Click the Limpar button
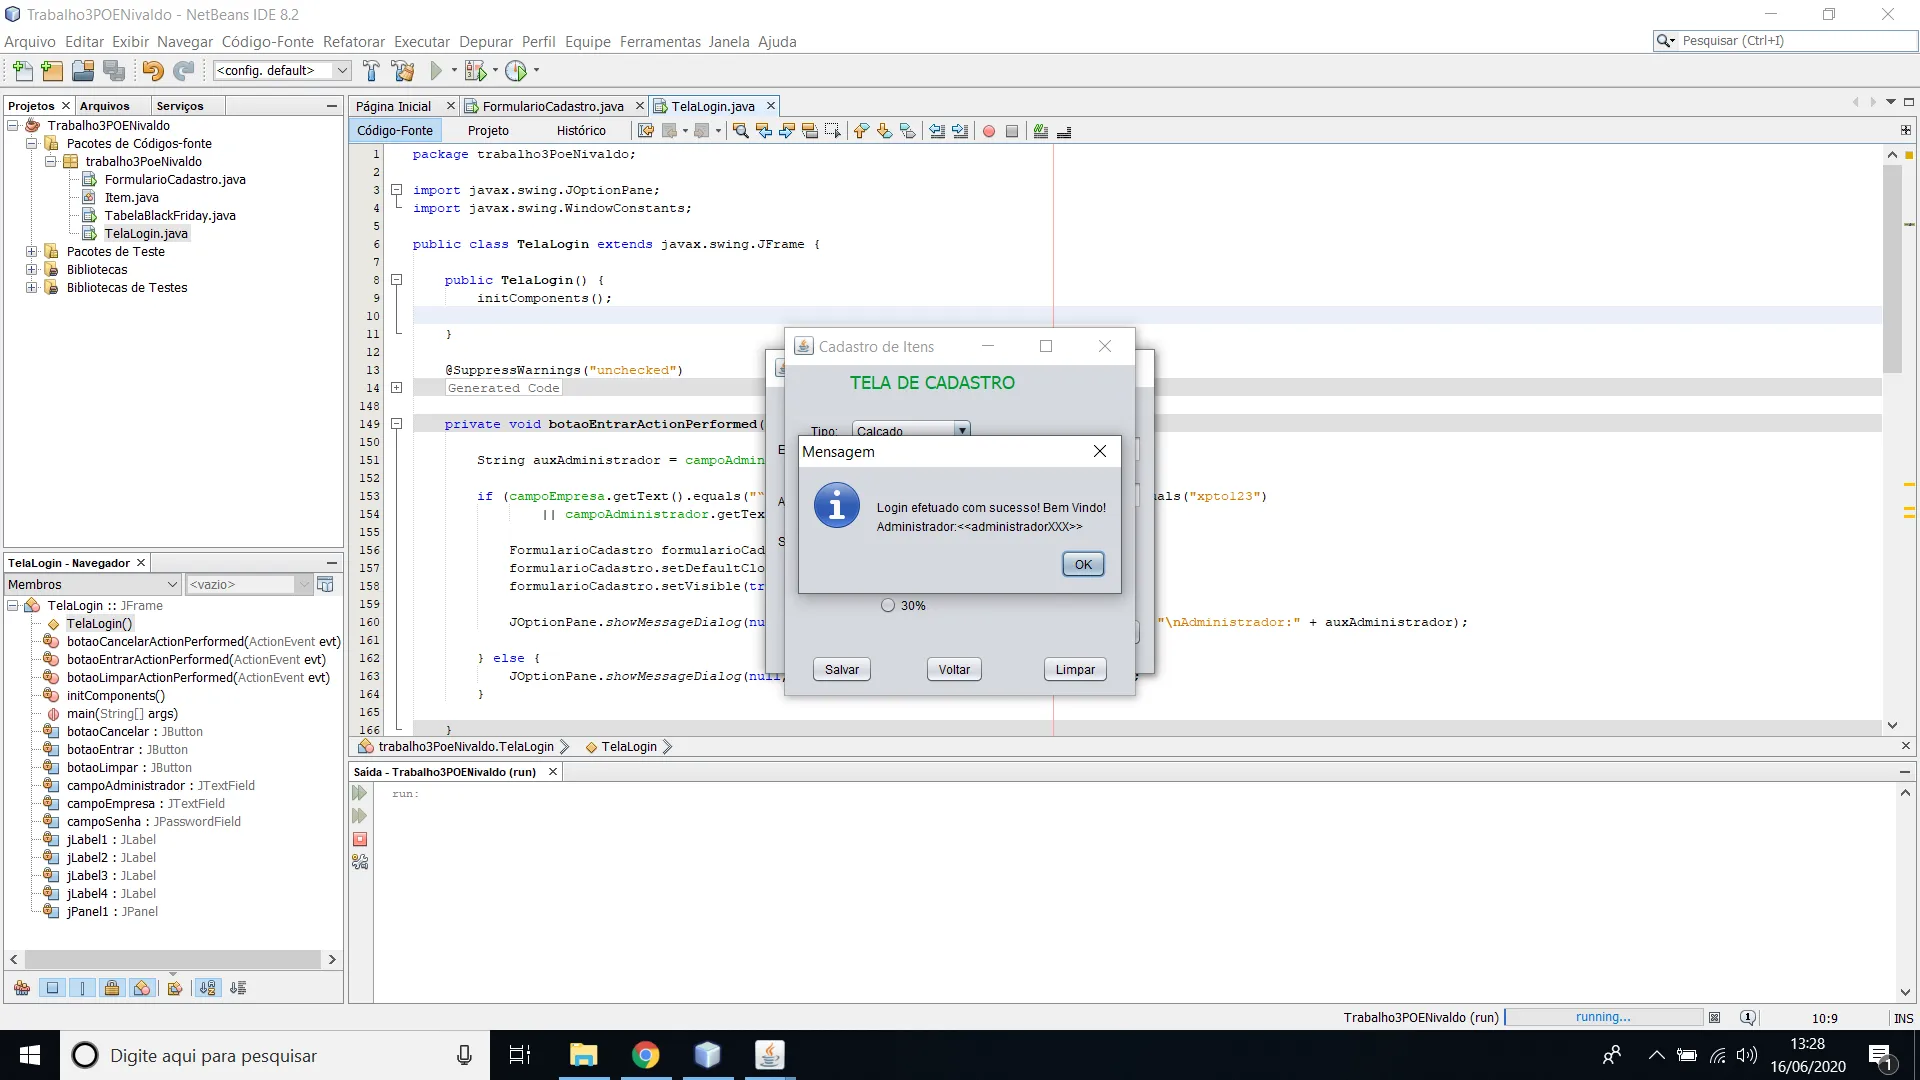Image resolution: width=1920 pixels, height=1080 pixels. pos(1075,669)
